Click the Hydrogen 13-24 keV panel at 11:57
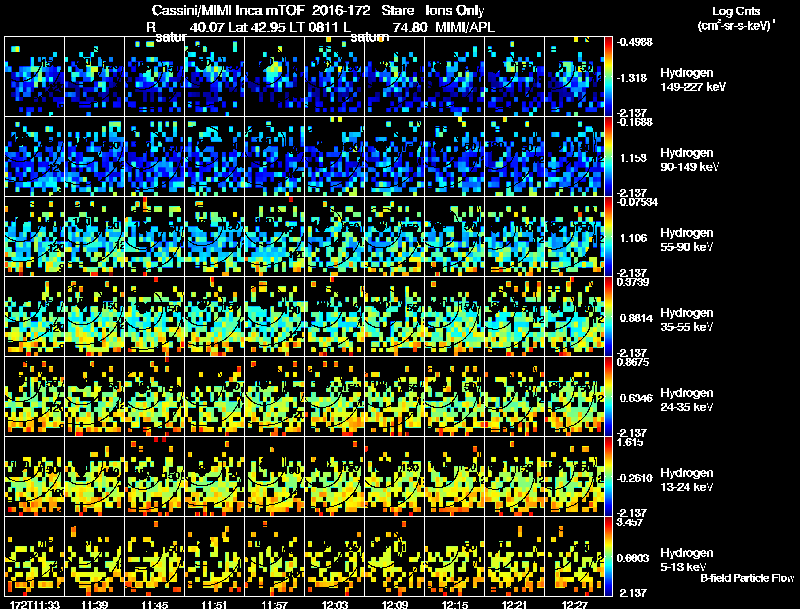Screen dimensions: 800x609 pyautogui.click(x=275, y=476)
